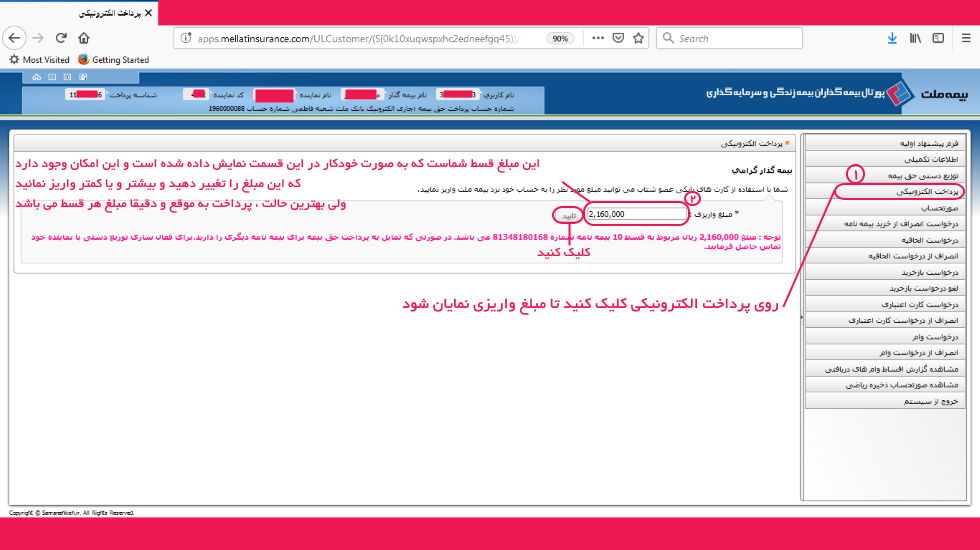Screen dimensions: 980x550
Task: Toggle the Firefox sidebar icon
Action: tap(938, 38)
